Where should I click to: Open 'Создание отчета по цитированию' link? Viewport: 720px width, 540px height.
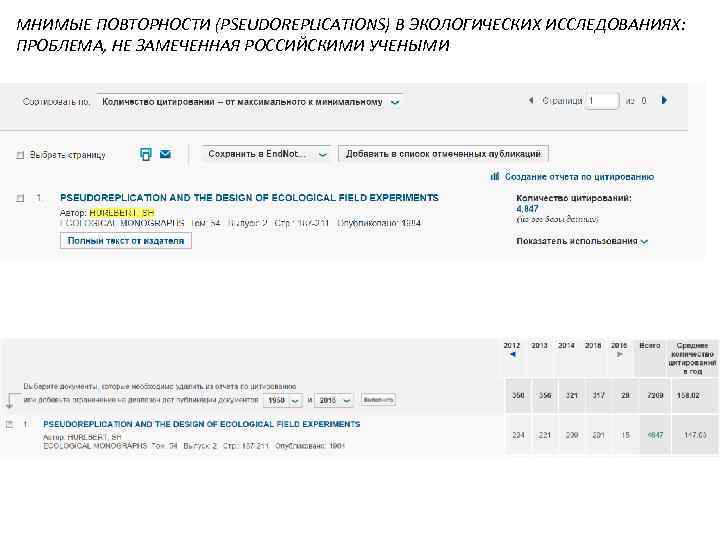click(579, 177)
